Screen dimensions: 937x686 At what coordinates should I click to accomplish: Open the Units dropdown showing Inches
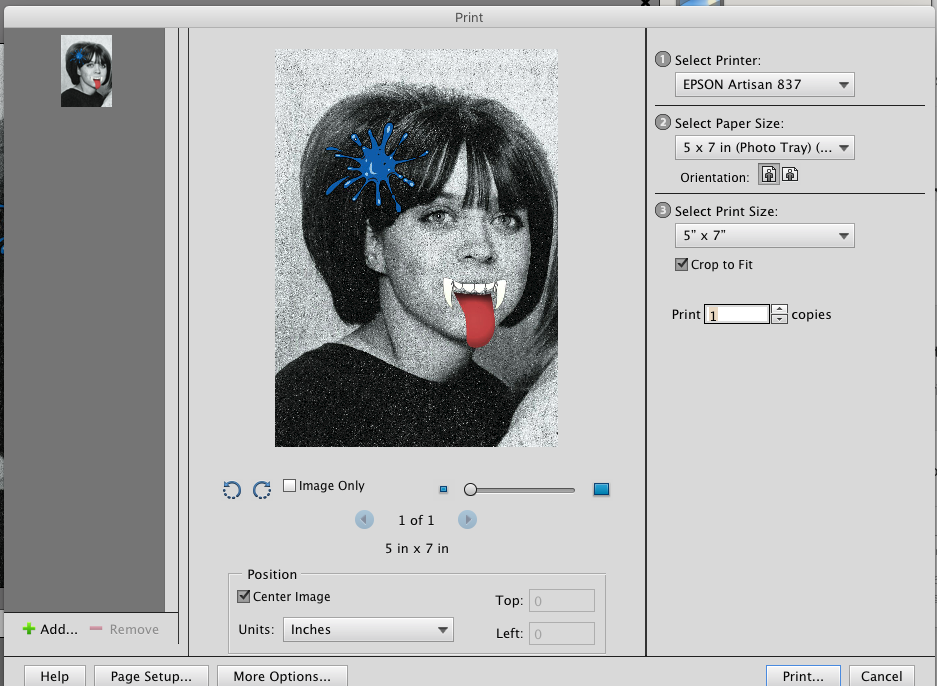pyautogui.click(x=368, y=629)
